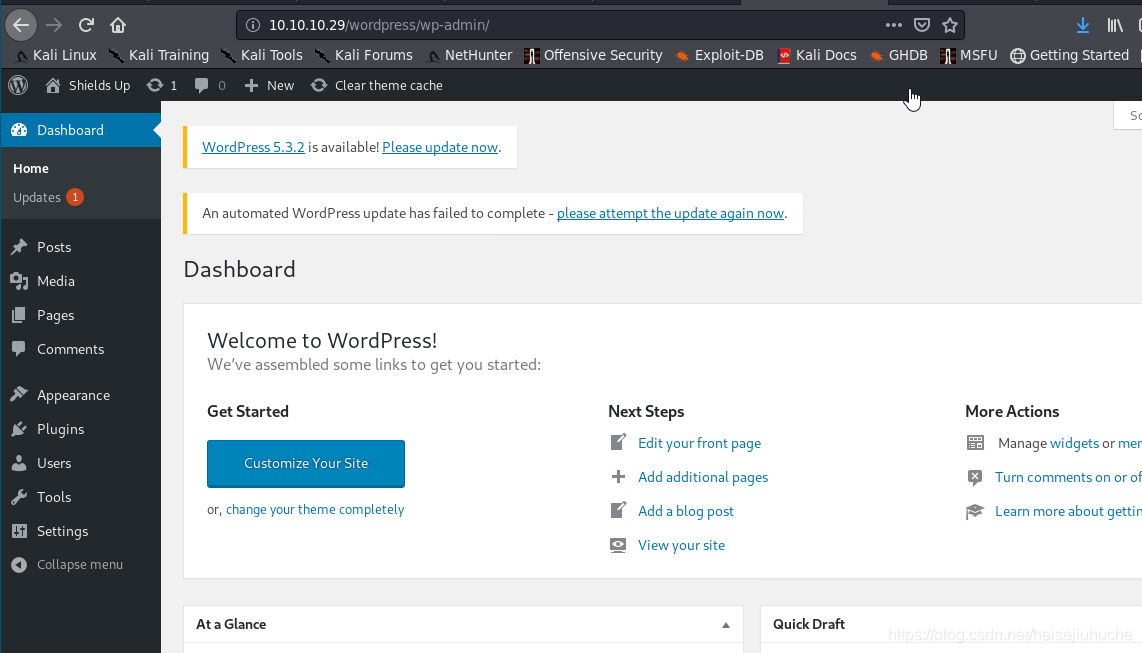This screenshot has height=653, width=1142.
Task: Open the Comments menu in sidebar
Action: tap(80, 349)
